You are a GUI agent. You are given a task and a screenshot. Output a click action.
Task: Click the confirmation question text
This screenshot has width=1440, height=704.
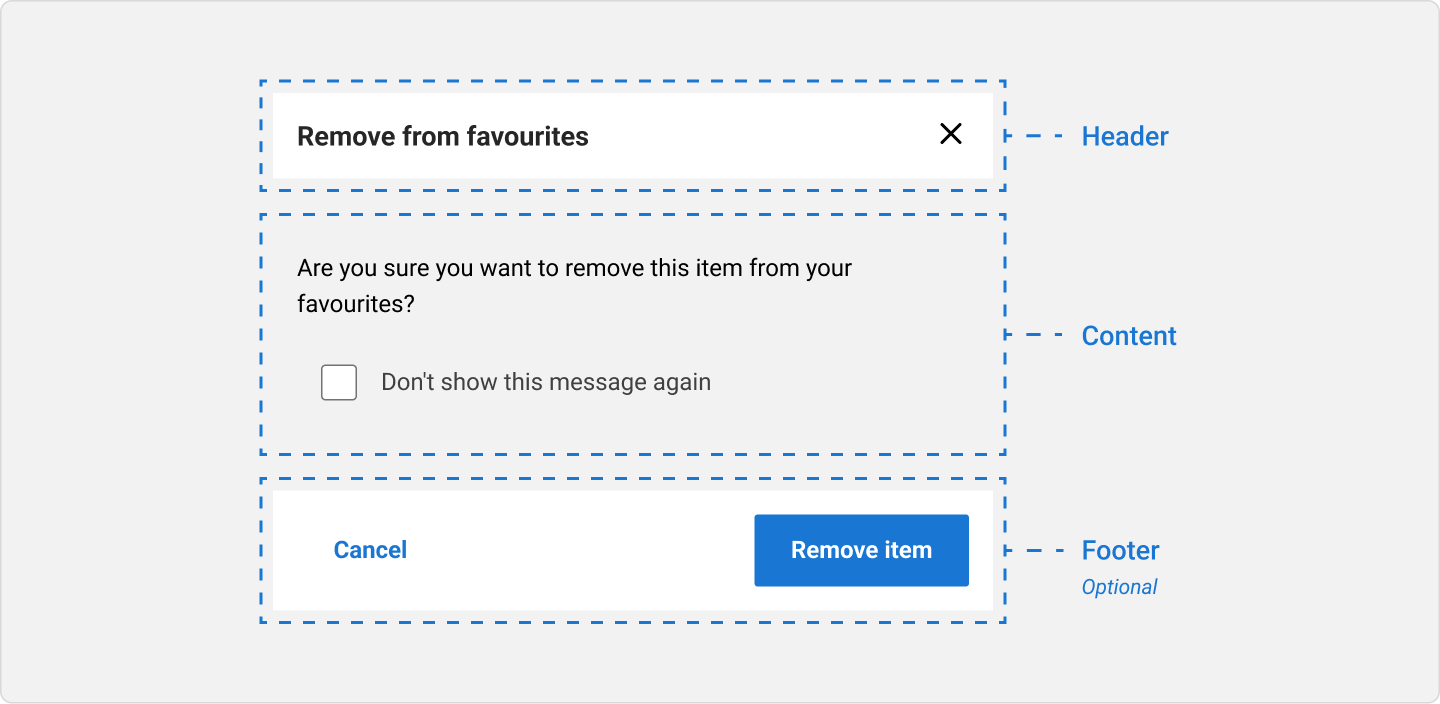(574, 286)
